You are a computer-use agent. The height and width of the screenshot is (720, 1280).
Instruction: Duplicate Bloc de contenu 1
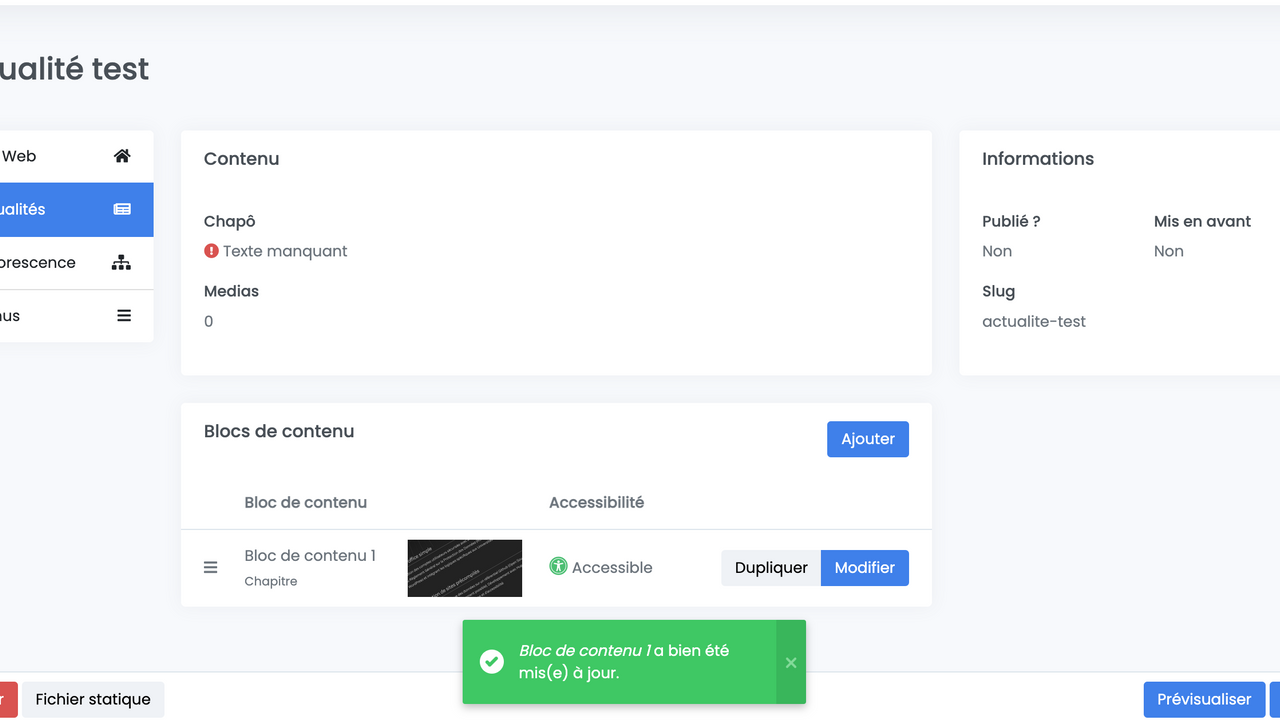(x=770, y=568)
